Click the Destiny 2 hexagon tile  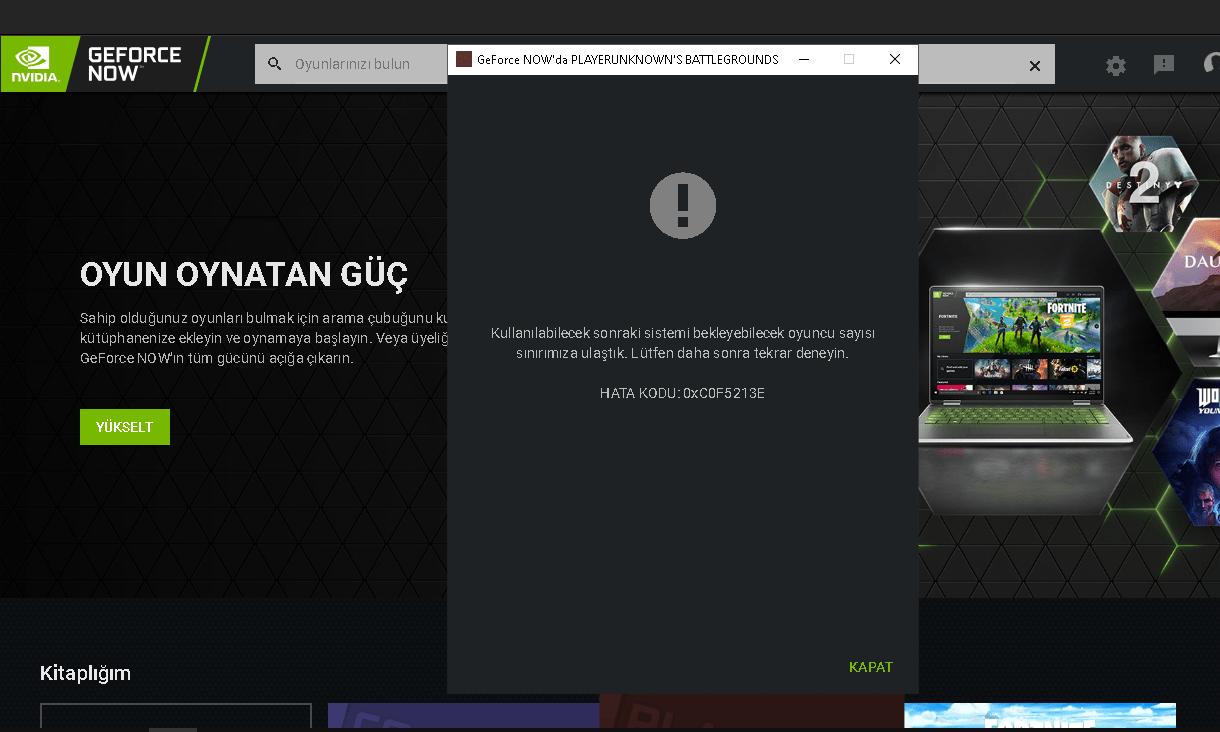[1142, 184]
